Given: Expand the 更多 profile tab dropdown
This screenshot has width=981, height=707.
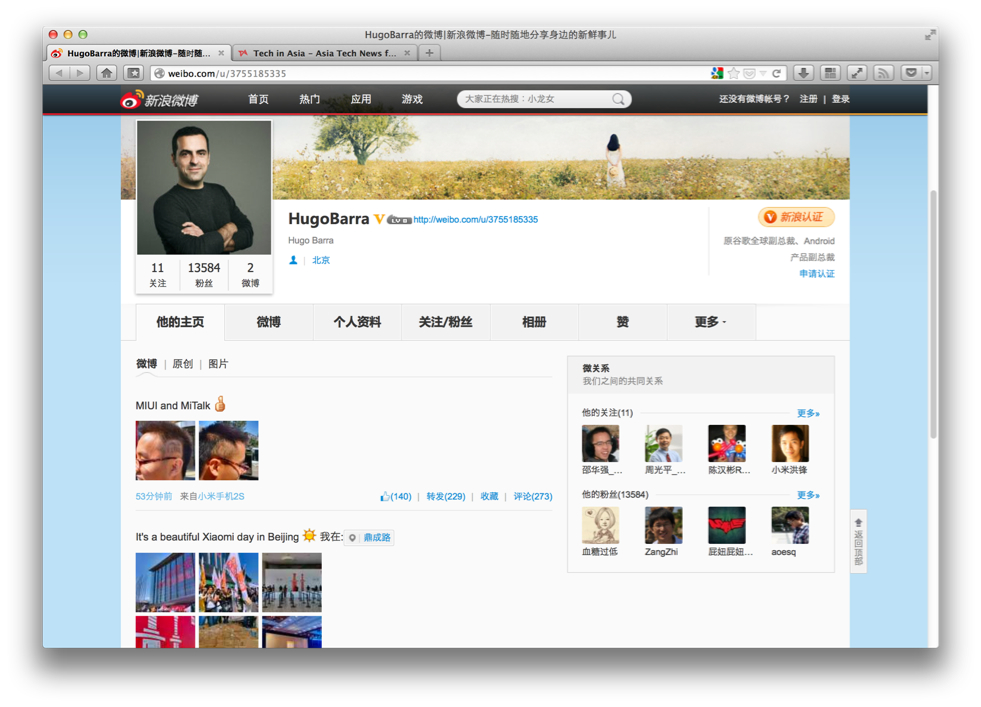Looking at the screenshot, I should click(711, 322).
